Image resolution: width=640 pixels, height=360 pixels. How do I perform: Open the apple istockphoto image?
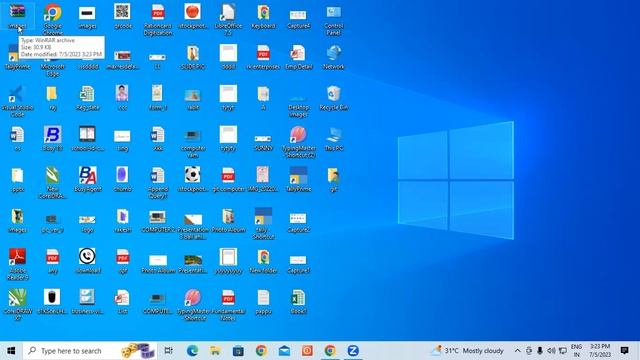(x=193, y=16)
